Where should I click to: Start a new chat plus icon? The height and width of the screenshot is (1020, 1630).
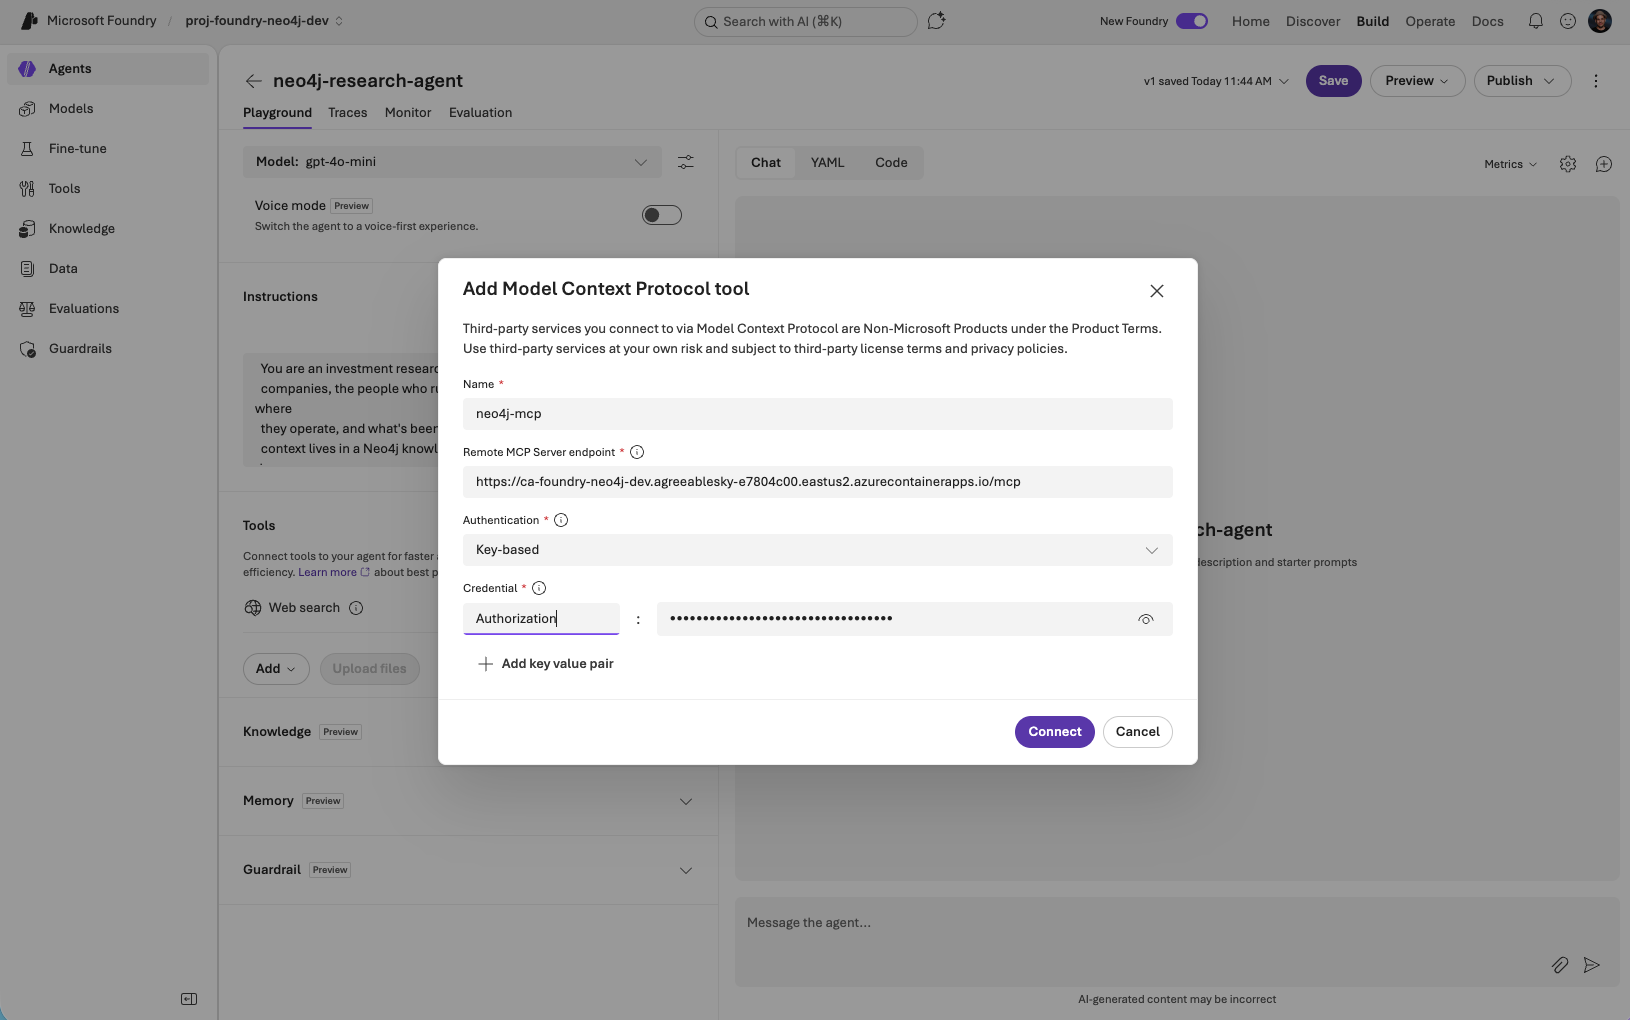coord(1604,164)
